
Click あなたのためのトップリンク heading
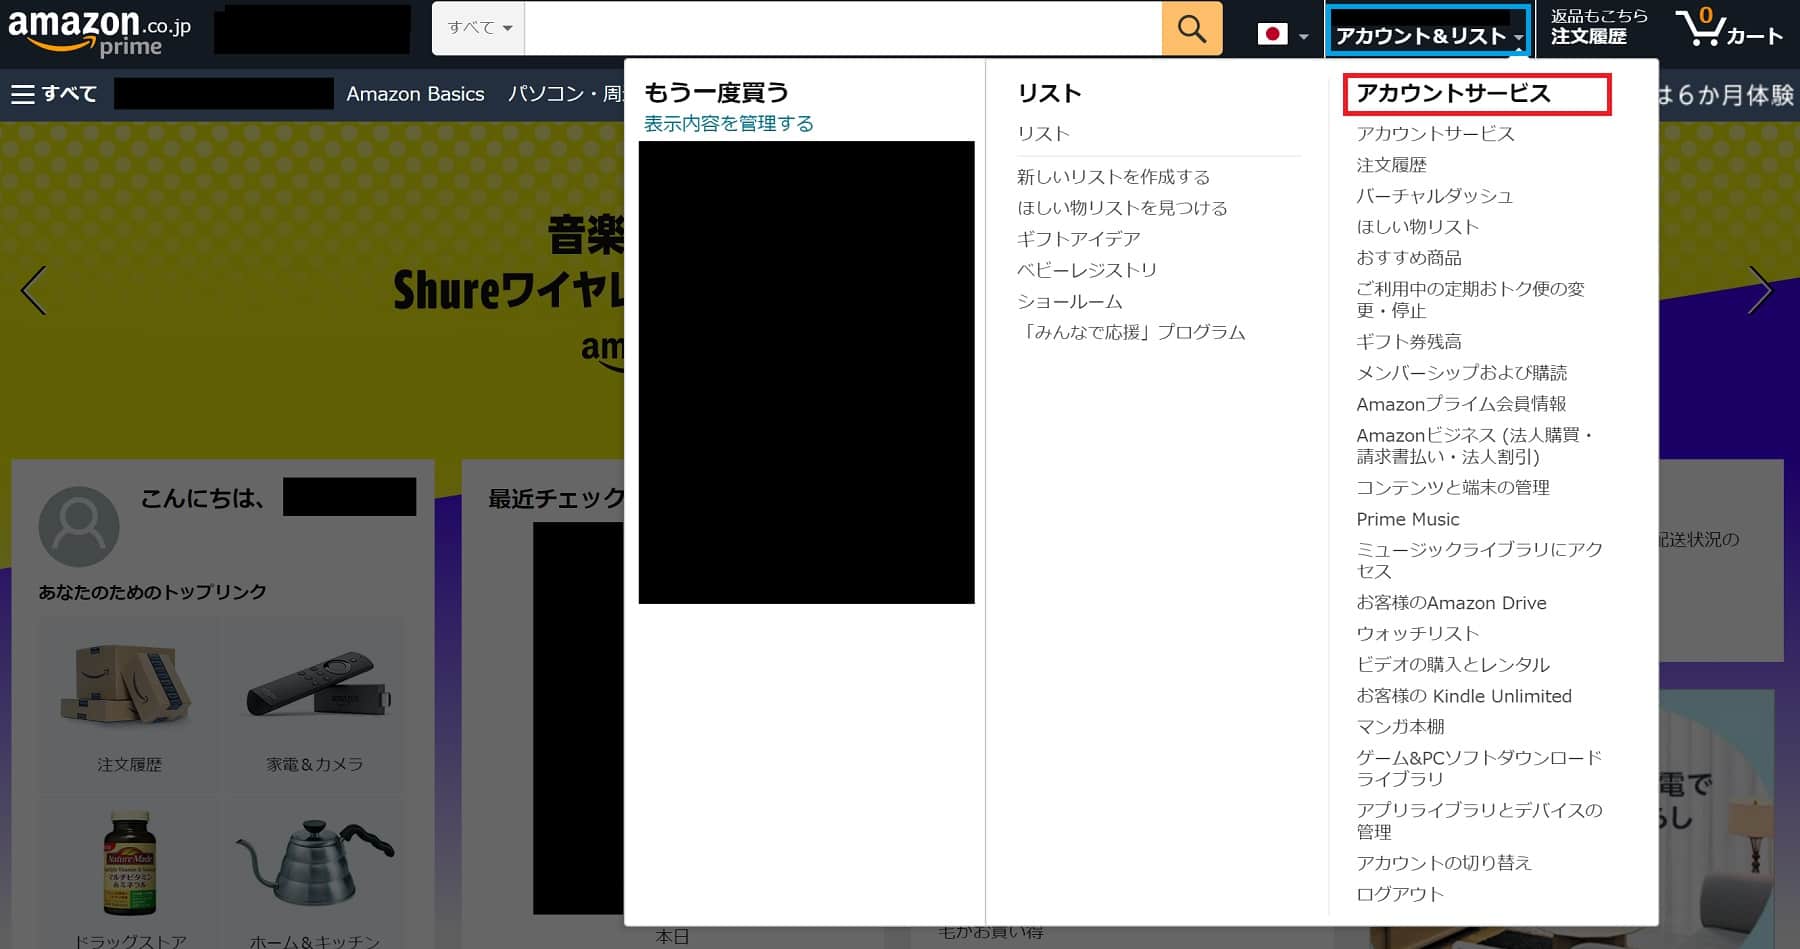[x=152, y=592]
